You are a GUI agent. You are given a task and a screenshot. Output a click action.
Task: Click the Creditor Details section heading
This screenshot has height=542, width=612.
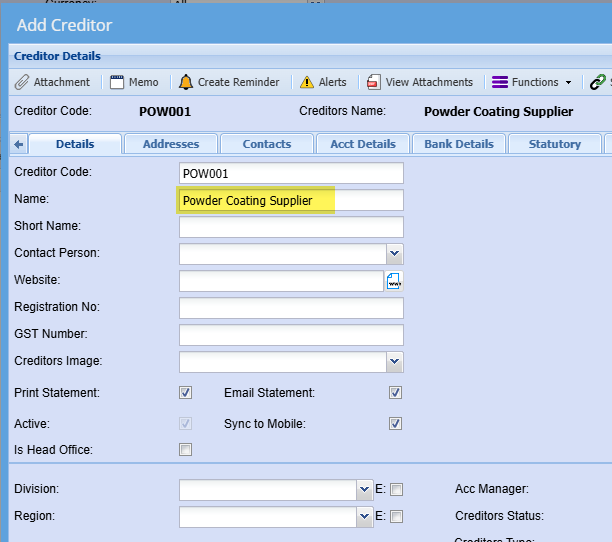click(57, 56)
